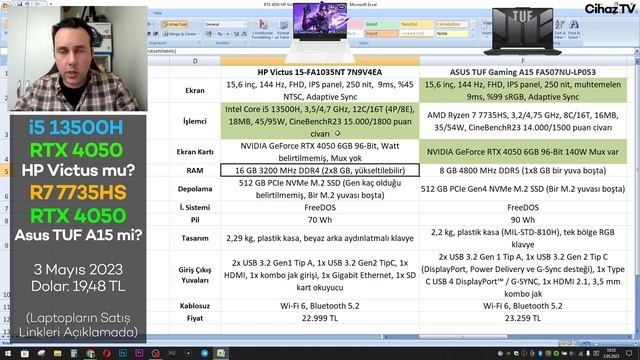This screenshot has width=640, height=360.
Task: Open Premiere Pro from the taskbar
Action: (x=139, y=353)
